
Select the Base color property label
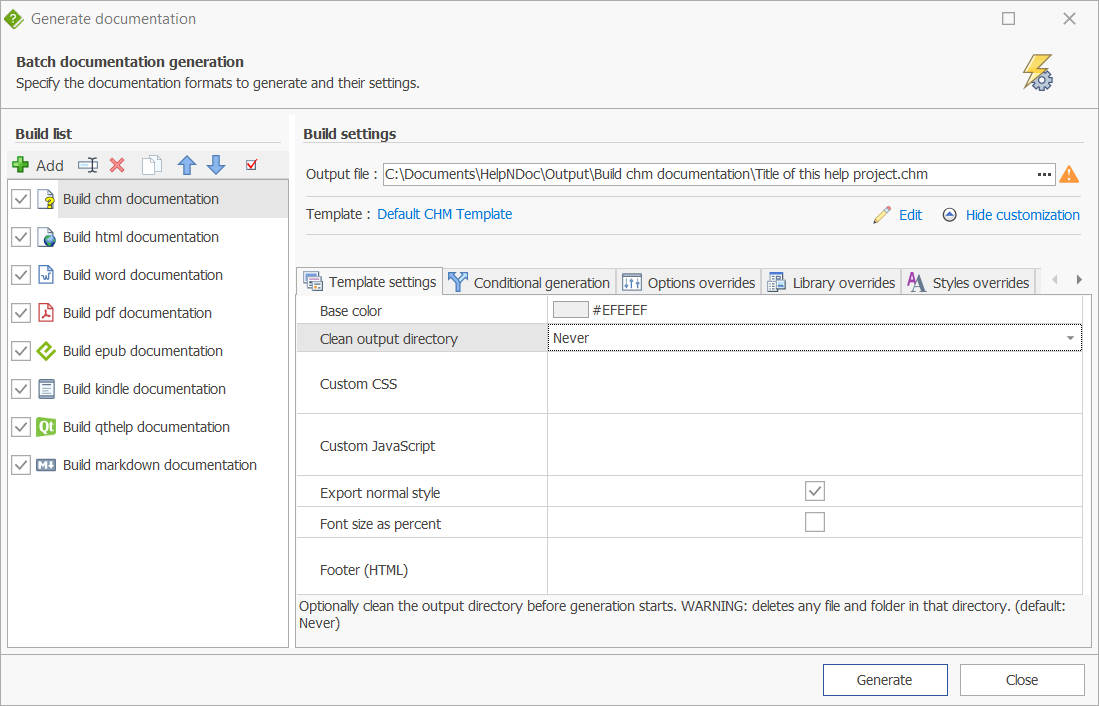click(351, 311)
